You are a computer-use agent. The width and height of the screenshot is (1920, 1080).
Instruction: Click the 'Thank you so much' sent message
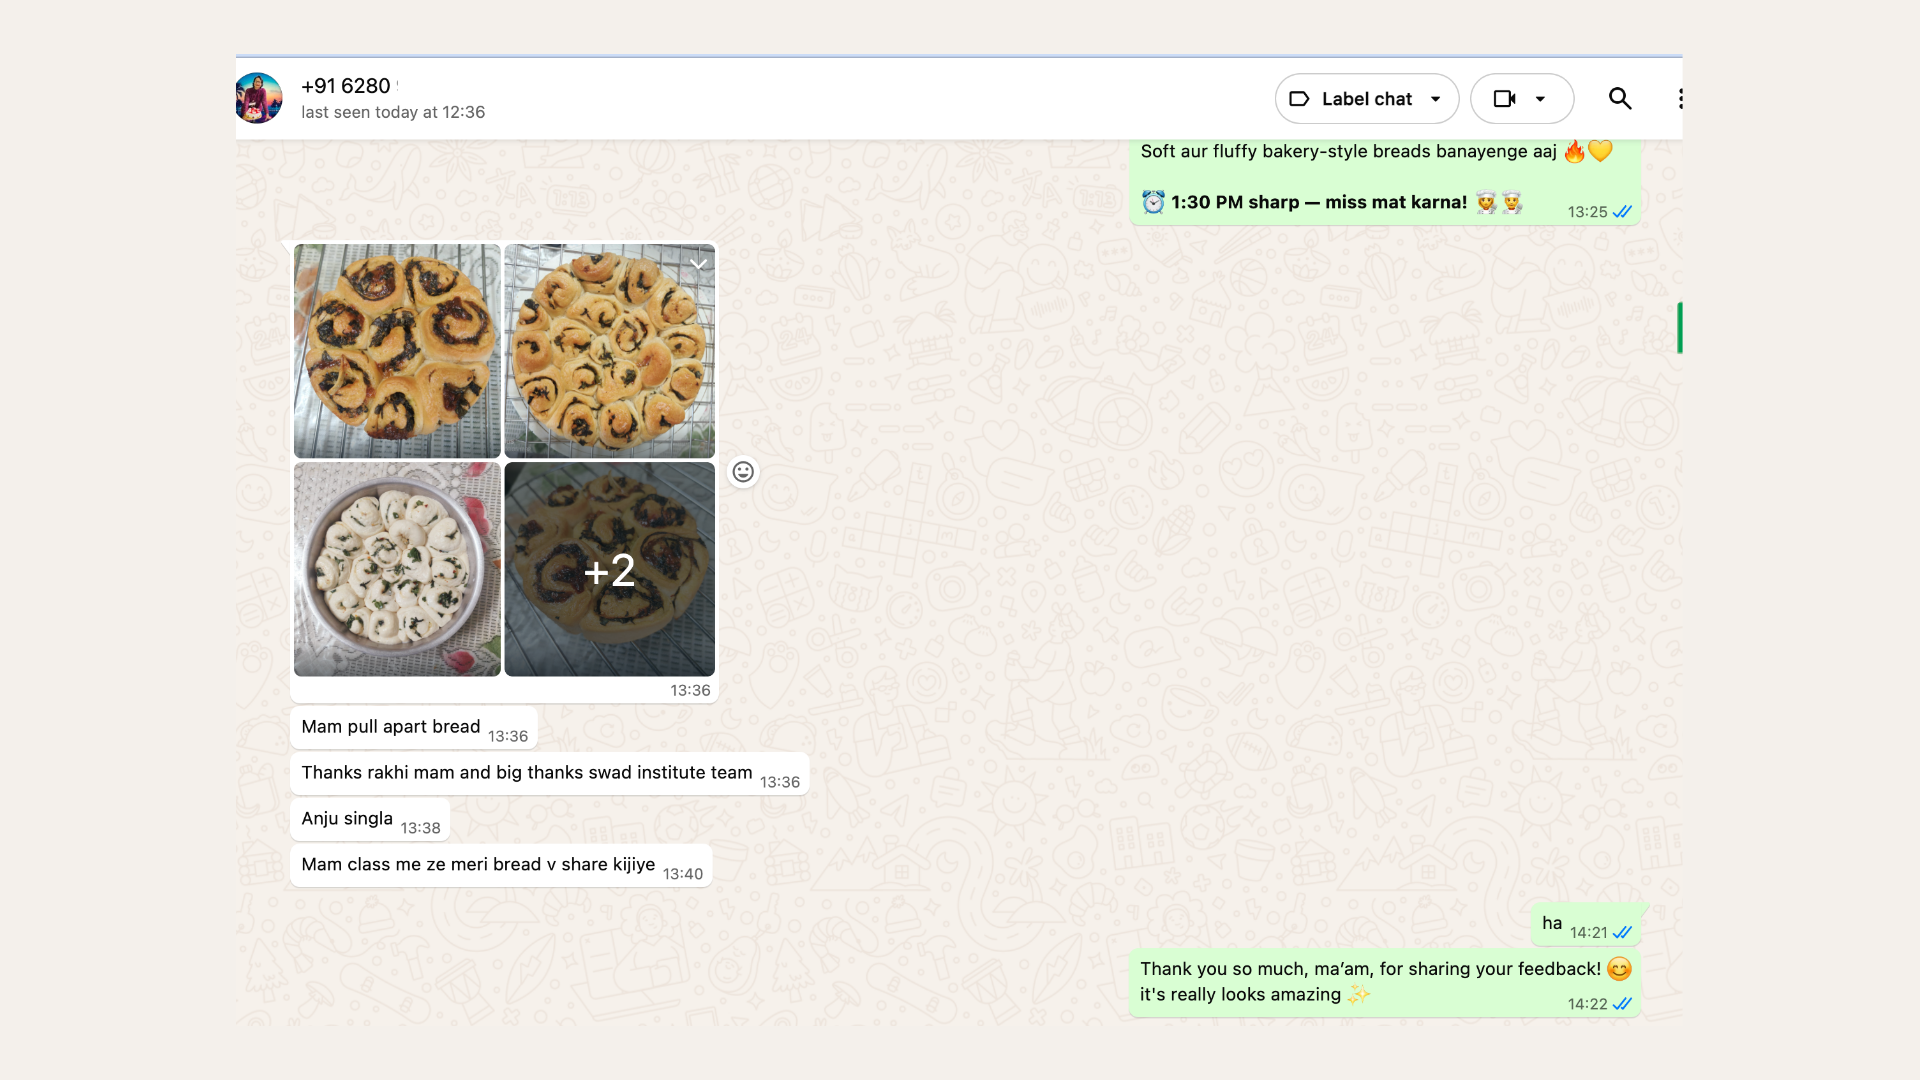tap(1369, 969)
